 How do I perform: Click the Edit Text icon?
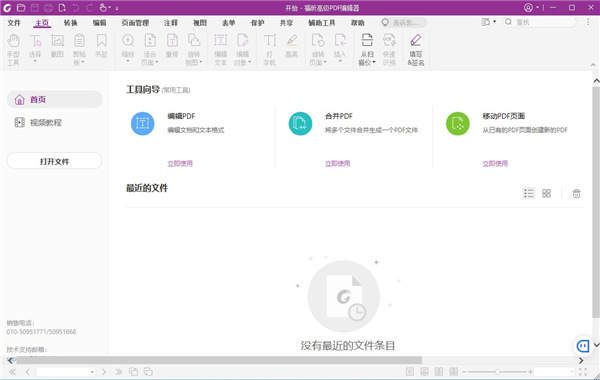(220, 41)
